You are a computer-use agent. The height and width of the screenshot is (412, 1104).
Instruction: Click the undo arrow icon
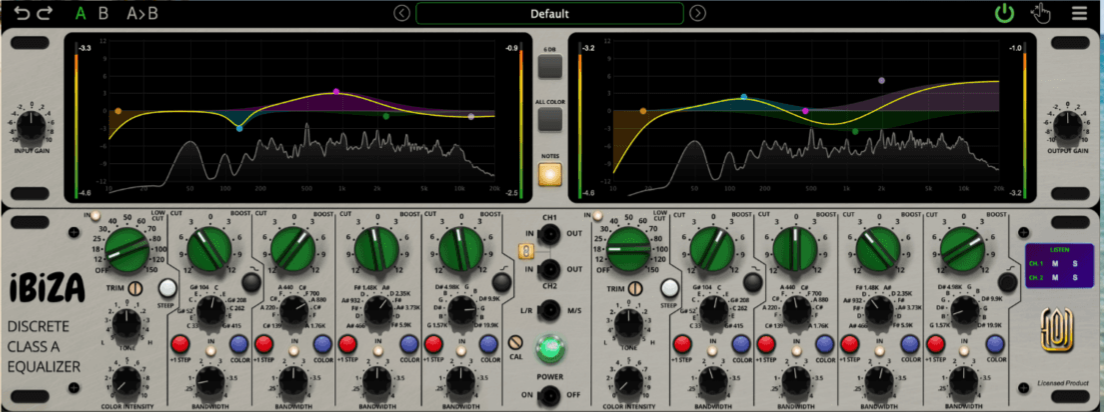click(23, 13)
